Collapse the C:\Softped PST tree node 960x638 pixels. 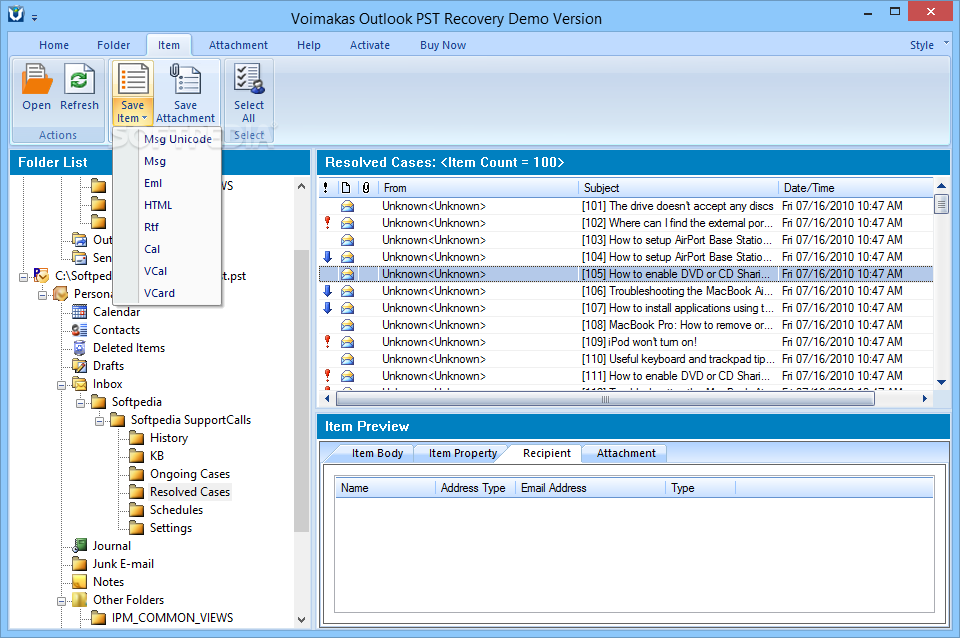click(23, 277)
